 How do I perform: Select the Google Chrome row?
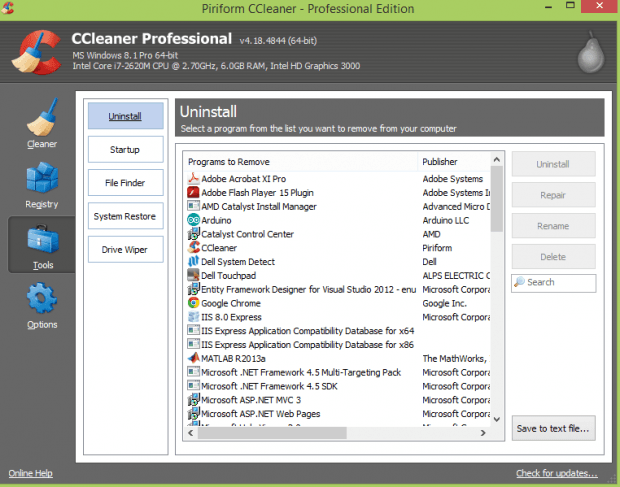pyautogui.click(x=338, y=303)
